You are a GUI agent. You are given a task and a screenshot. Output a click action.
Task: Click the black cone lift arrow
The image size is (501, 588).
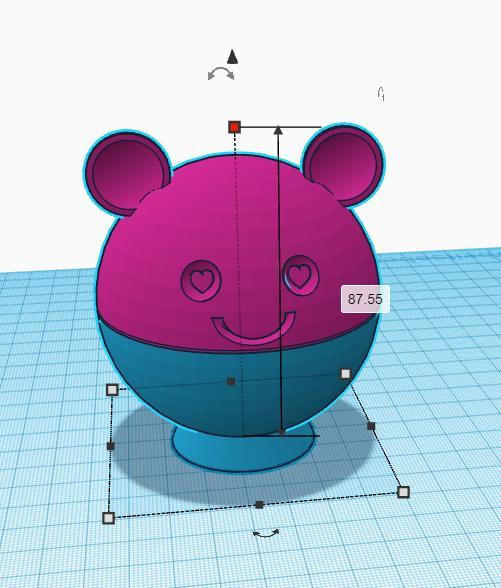232,57
